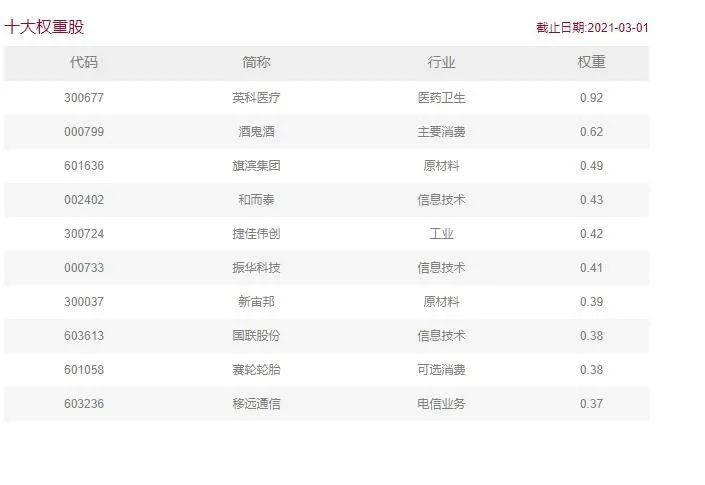Image resolution: width=705 pixels, height=485 pixels.
Task: Select the weight value 0.42
Action: (x=591, y=234)
